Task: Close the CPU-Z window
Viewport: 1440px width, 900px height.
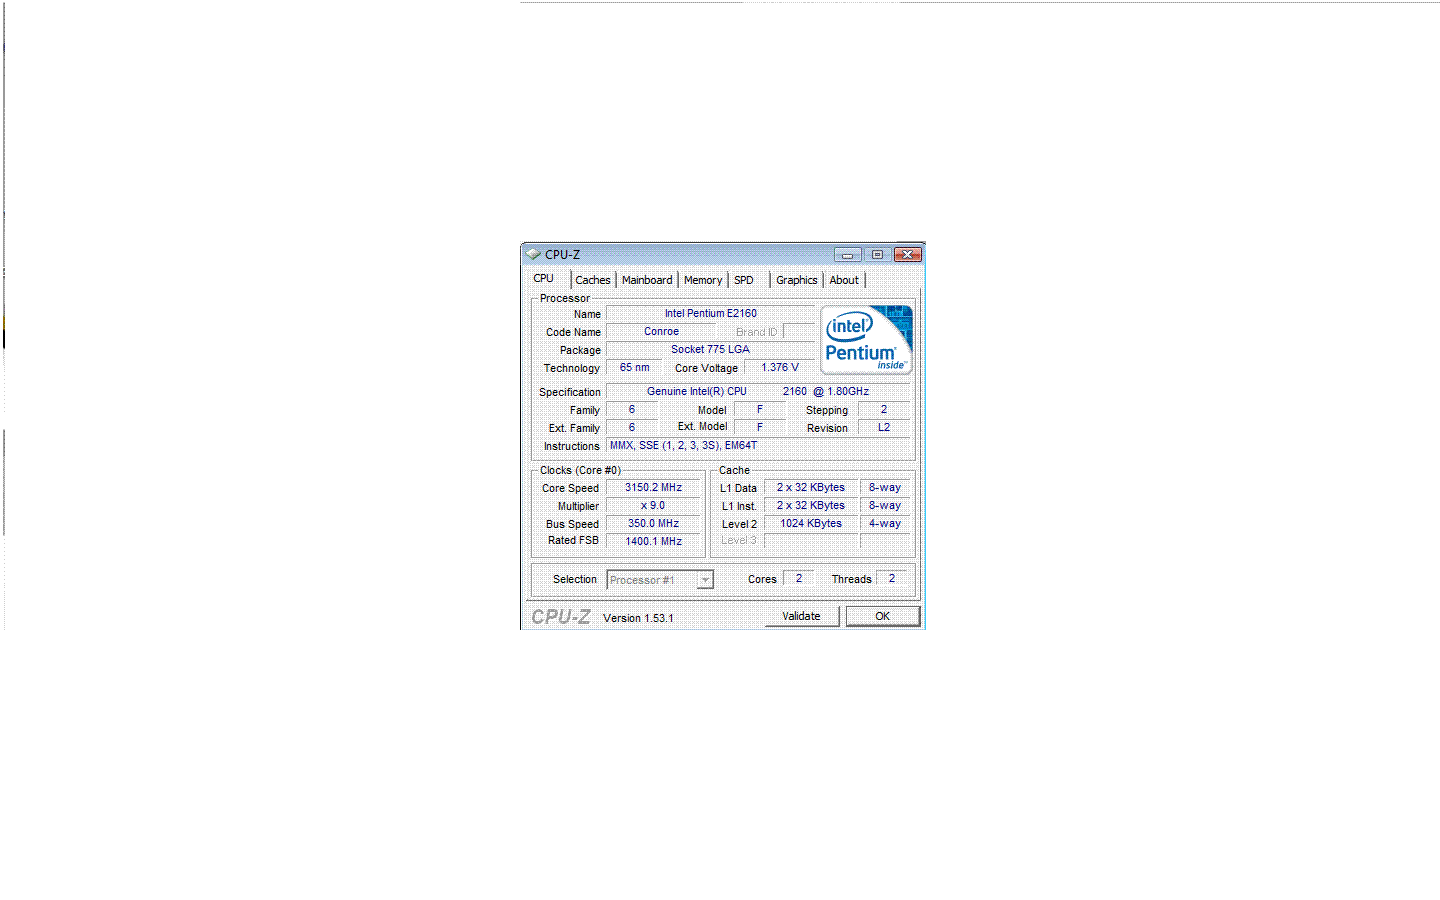Action: [907, 255]
